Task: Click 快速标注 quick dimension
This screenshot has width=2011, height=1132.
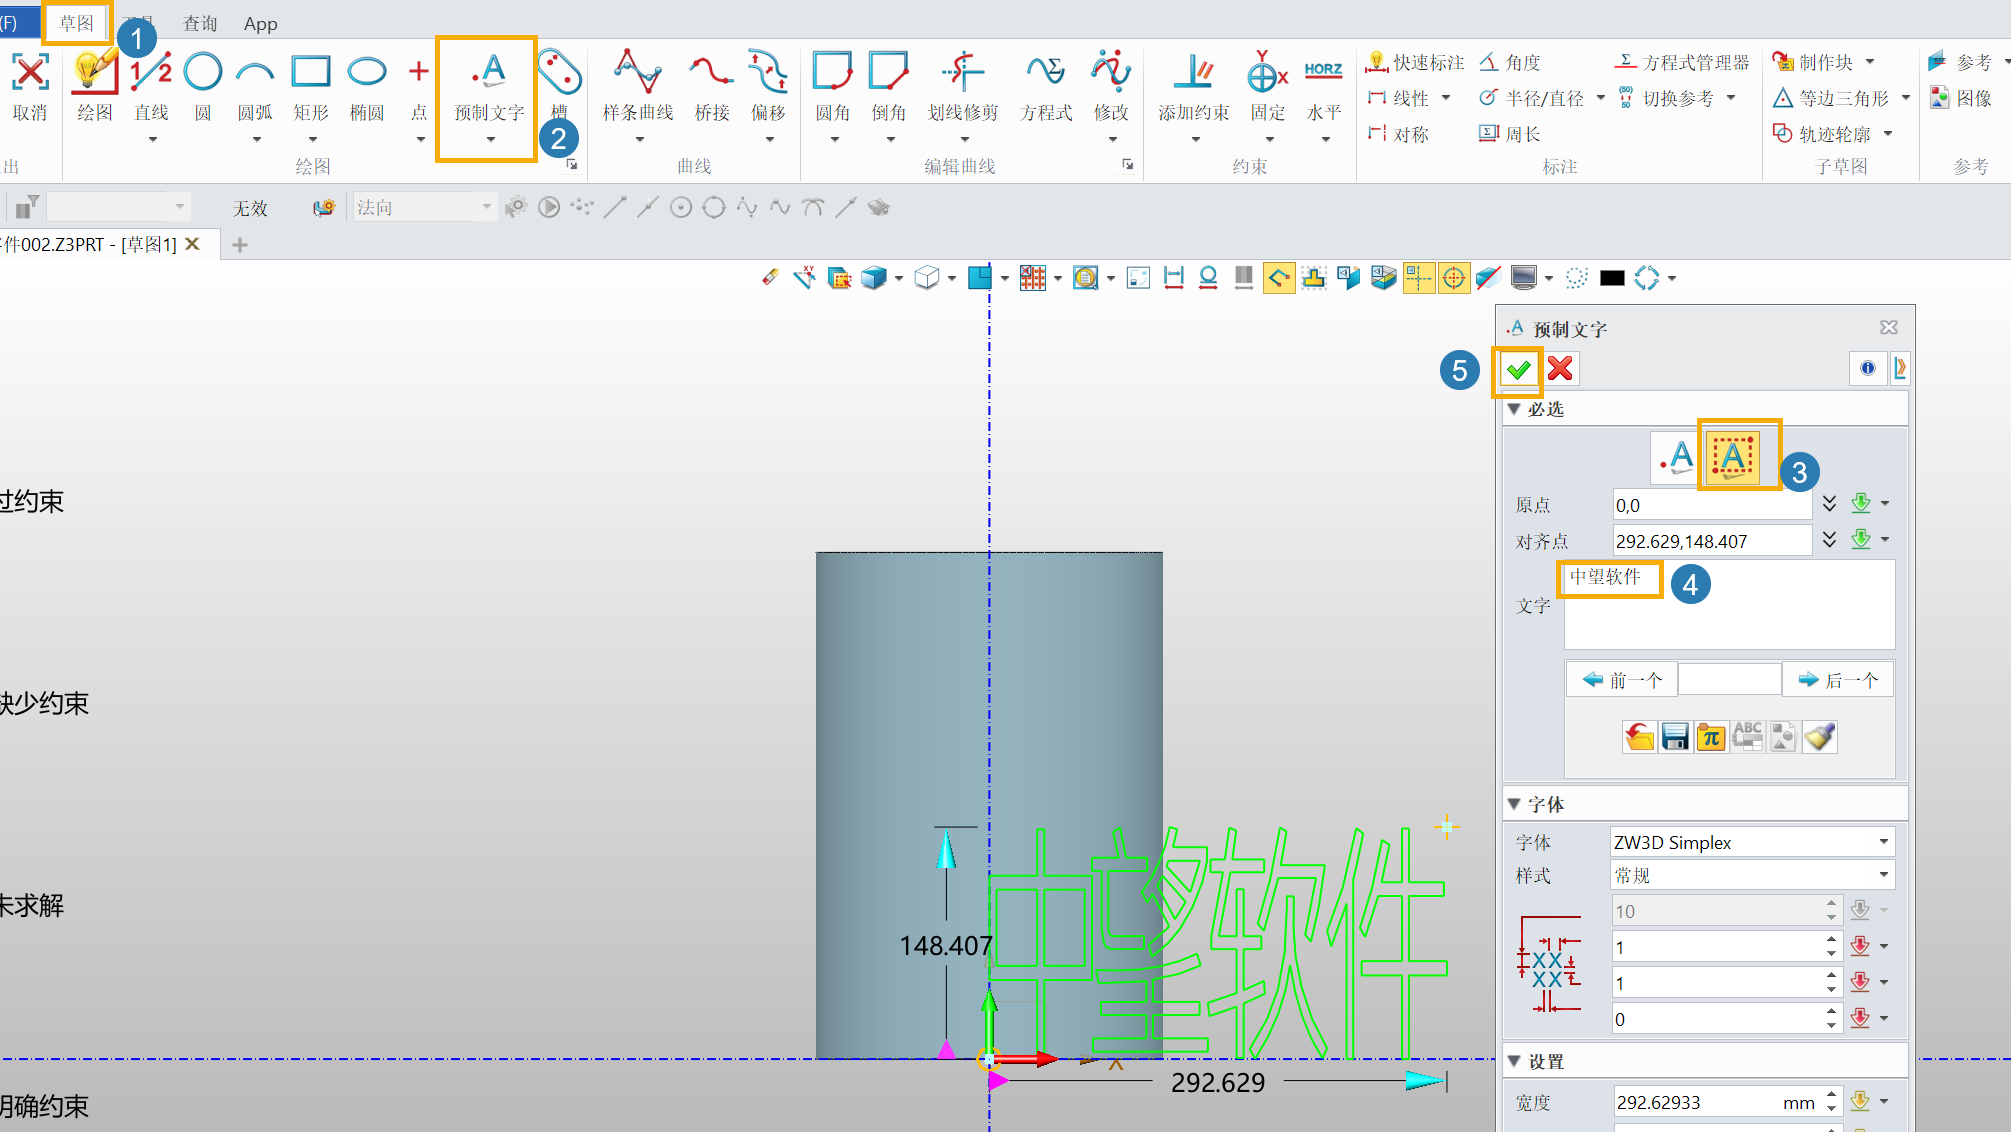Action: pyautogui.click(x=1415, y=62)
